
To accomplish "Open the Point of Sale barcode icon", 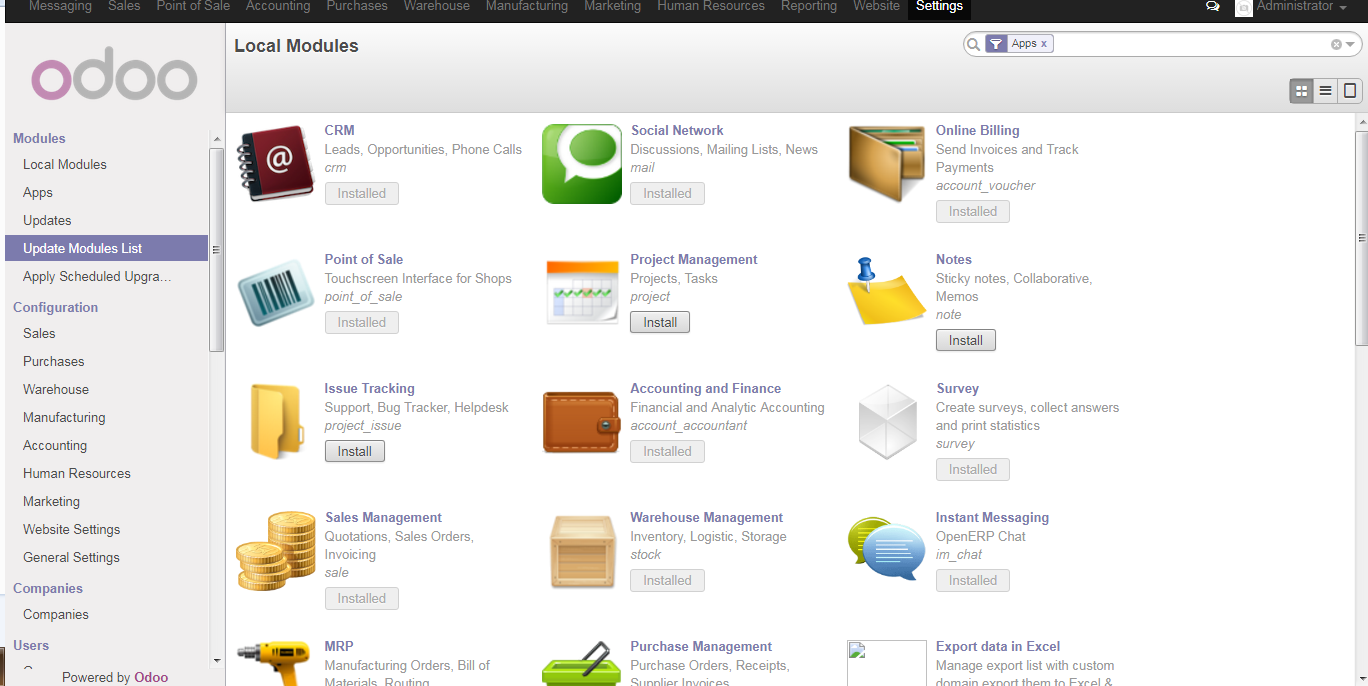I will point(276,293).
